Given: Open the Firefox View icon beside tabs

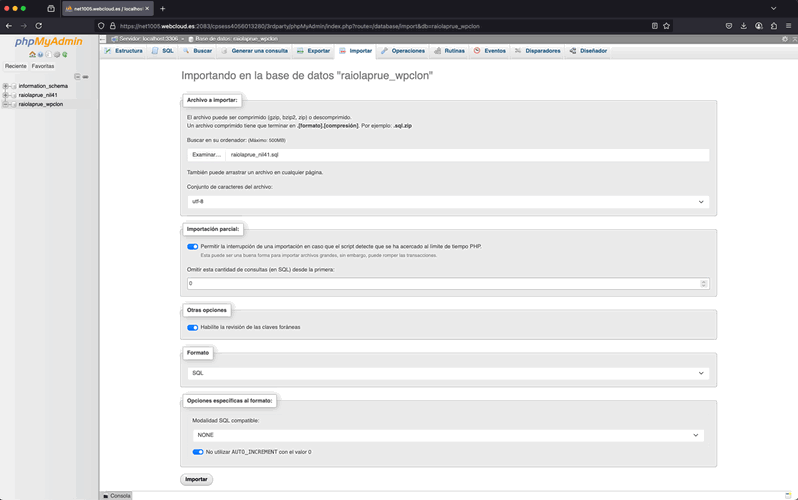Looking at the screenshot, I should click(51, 9).
